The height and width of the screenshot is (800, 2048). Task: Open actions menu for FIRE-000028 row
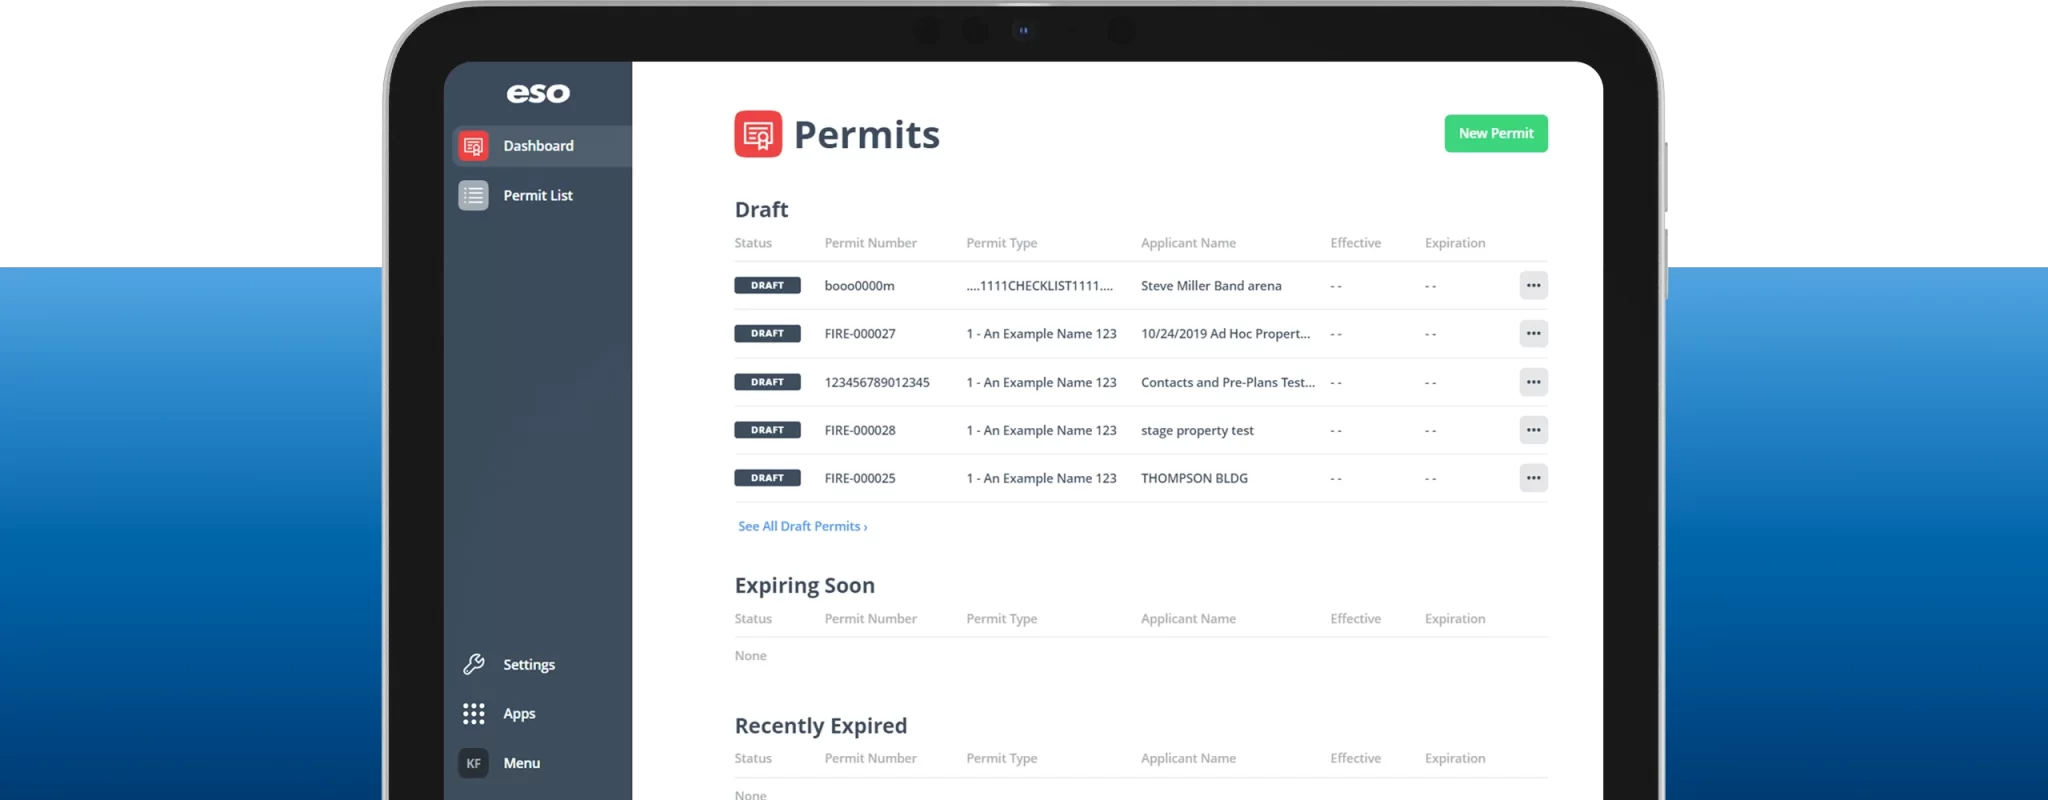1533,430
